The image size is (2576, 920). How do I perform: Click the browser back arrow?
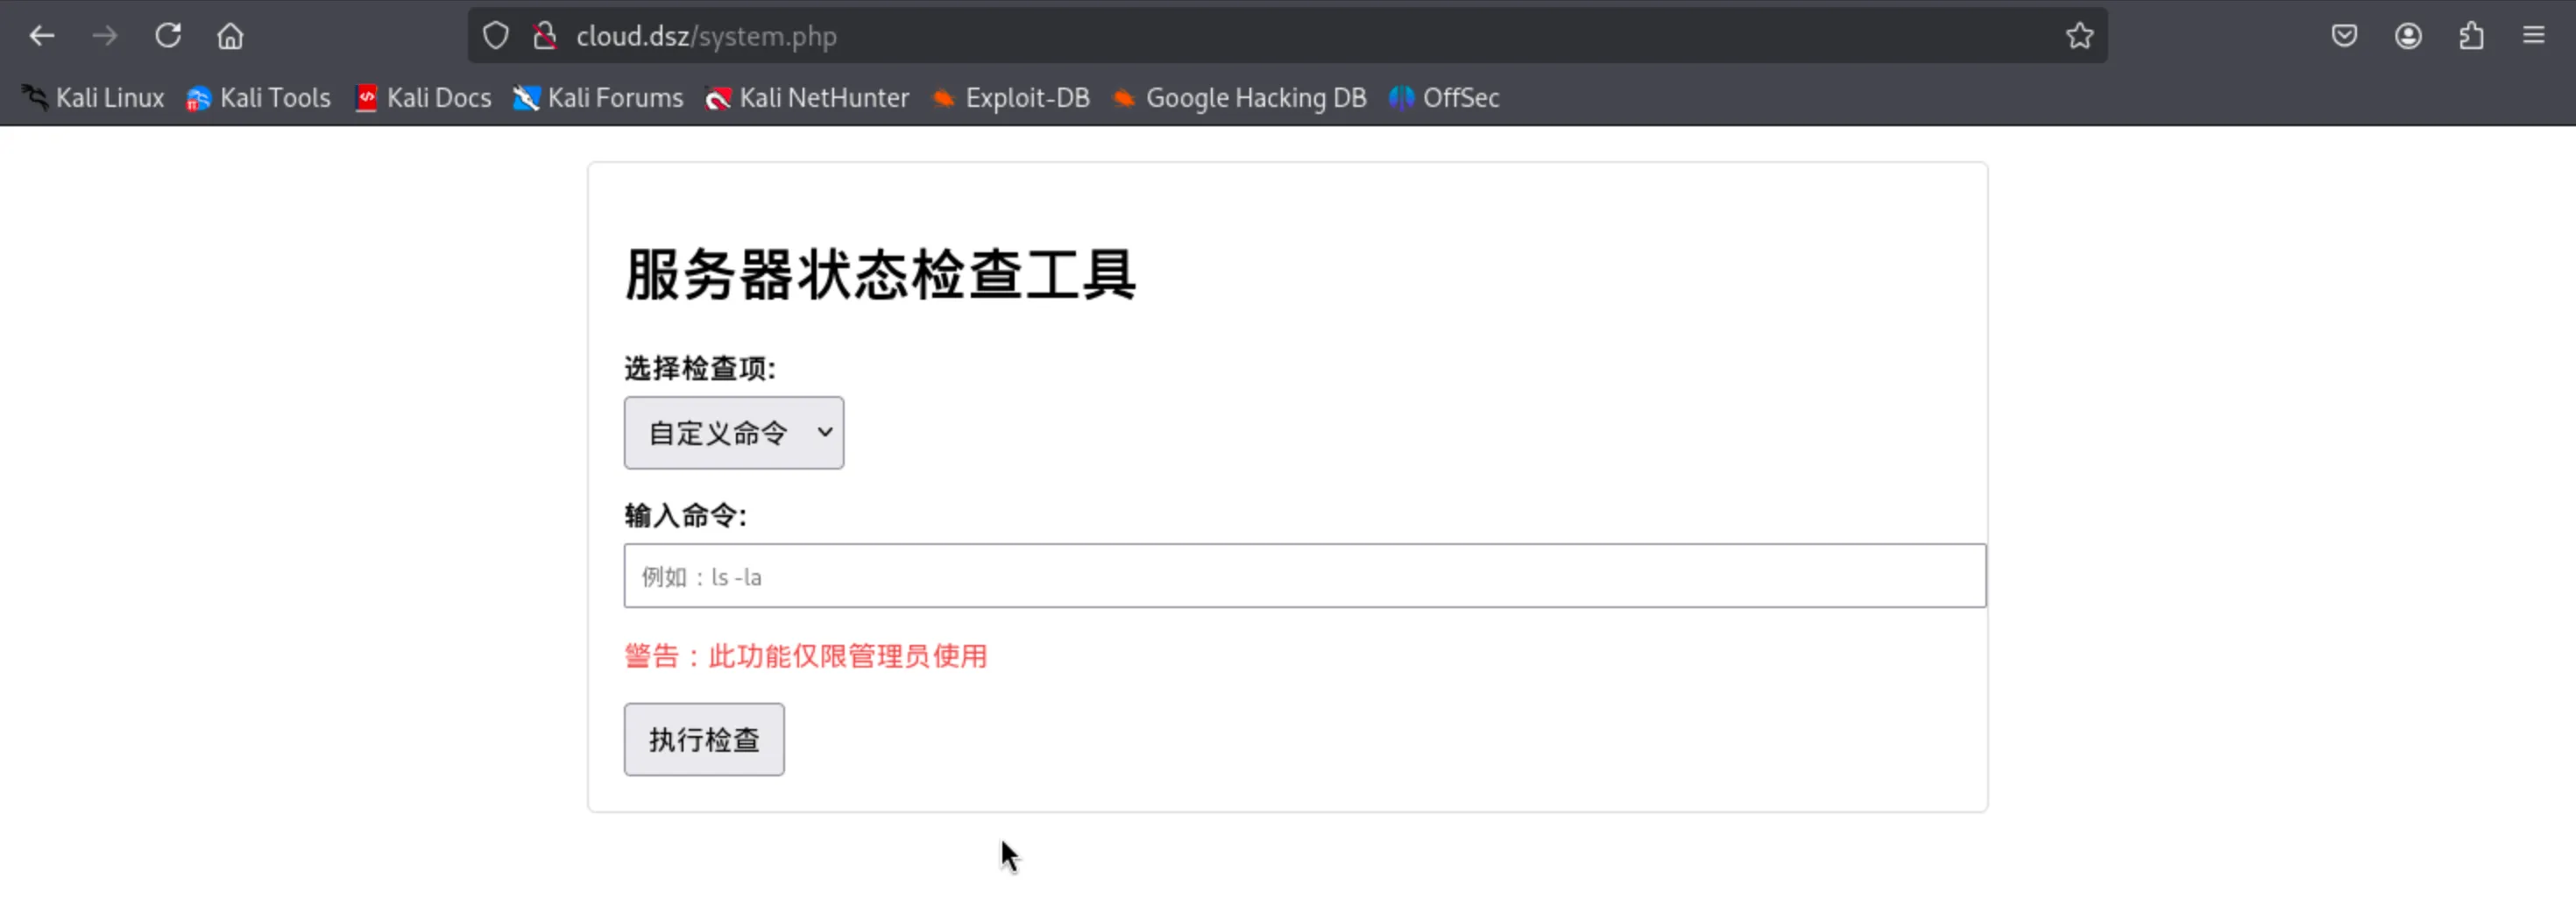[42, 36]
